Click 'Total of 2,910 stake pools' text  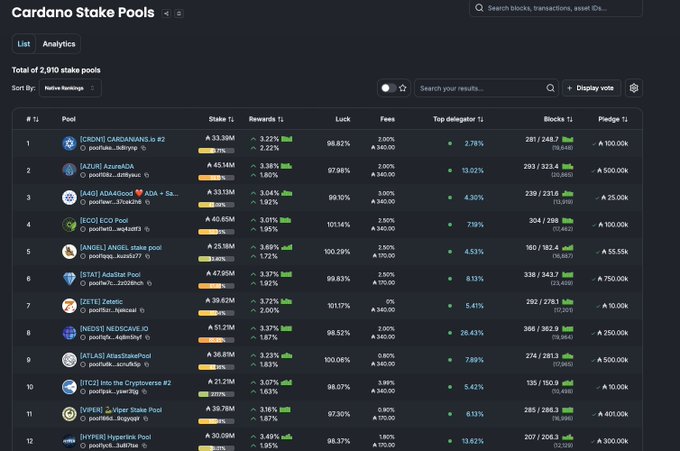56,70
